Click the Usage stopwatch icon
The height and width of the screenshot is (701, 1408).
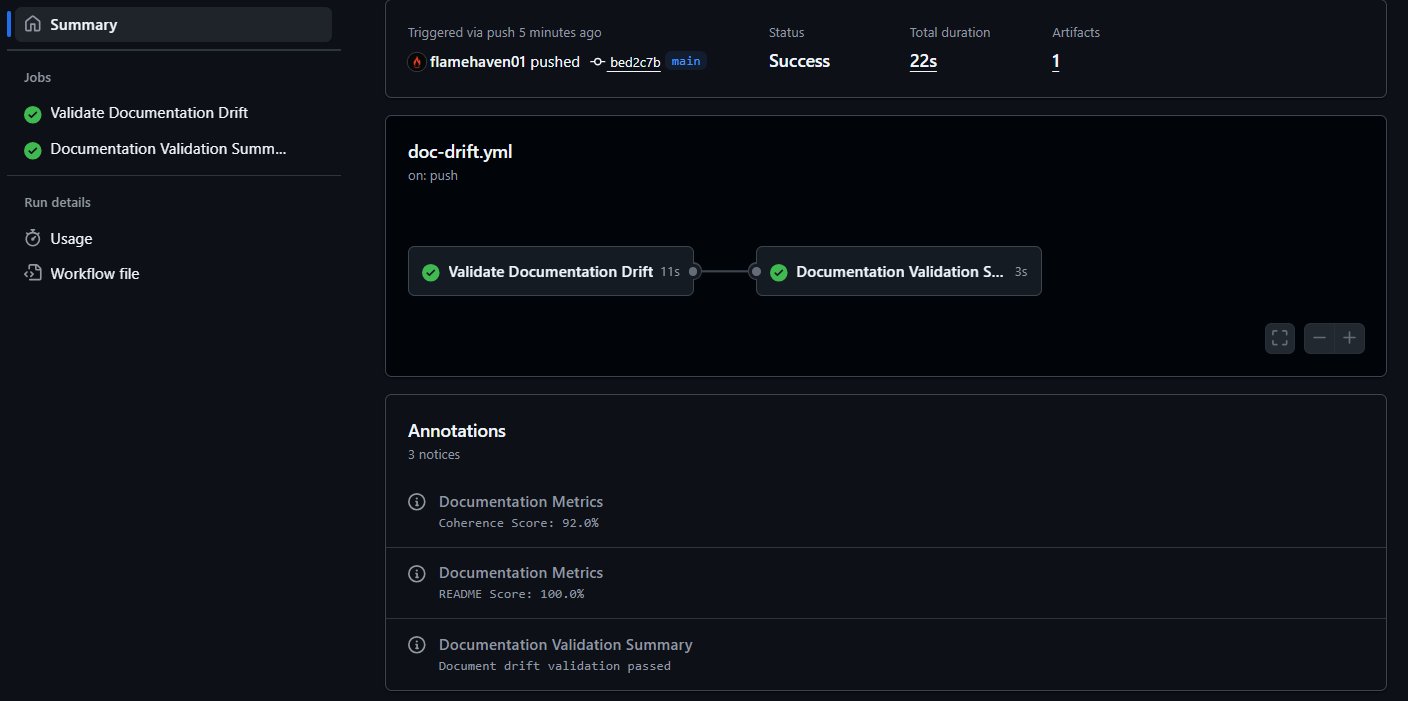coord(33,238)
